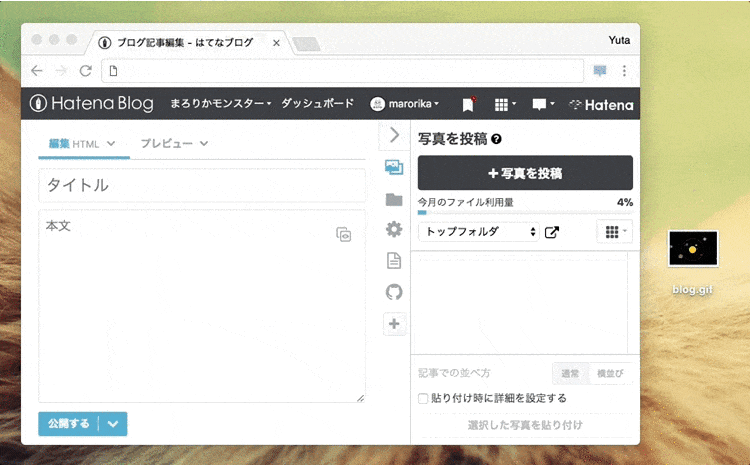Open the まろりかモンスター blog dropdown
This screenshot has height=465, width=750.
[x=221, y=103]
